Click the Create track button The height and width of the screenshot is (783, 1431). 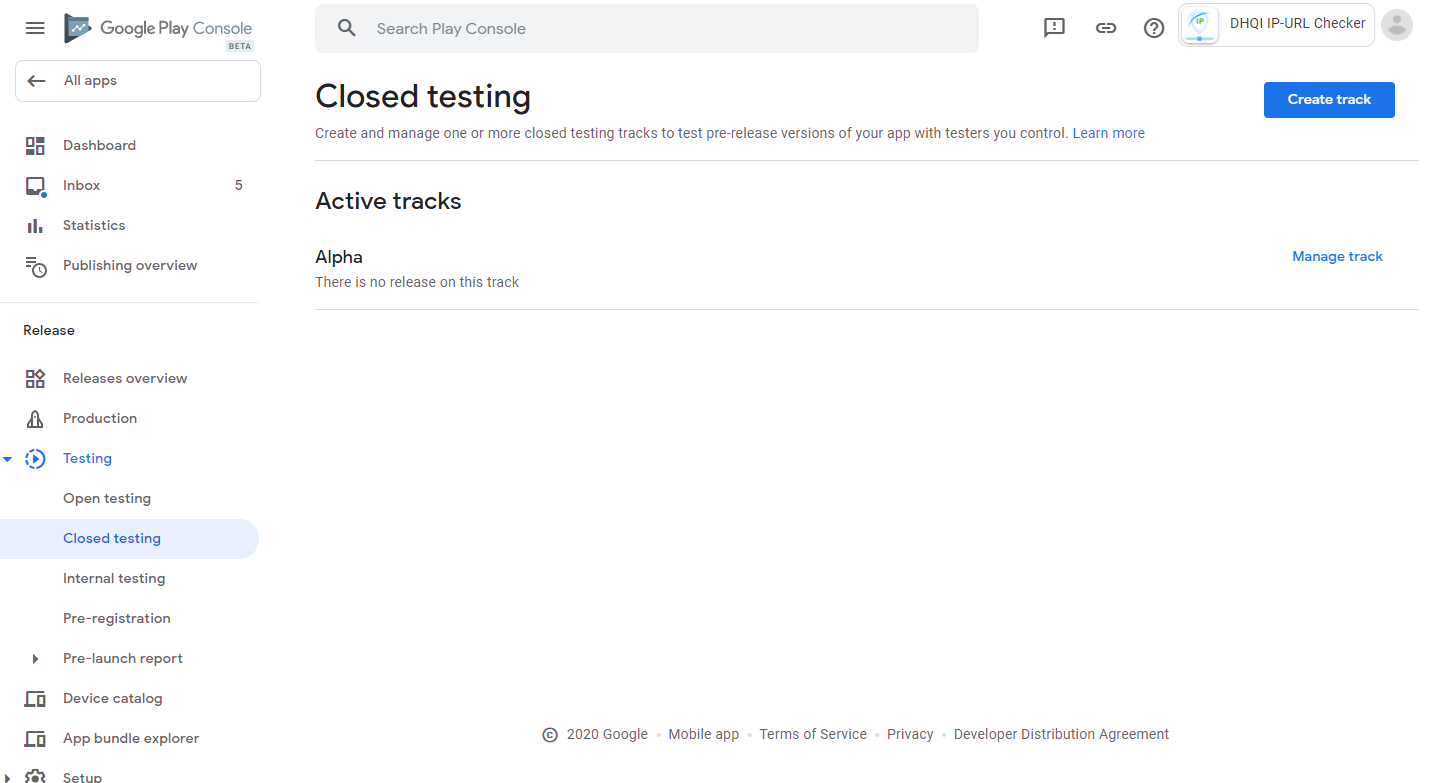coord(1328,100)
